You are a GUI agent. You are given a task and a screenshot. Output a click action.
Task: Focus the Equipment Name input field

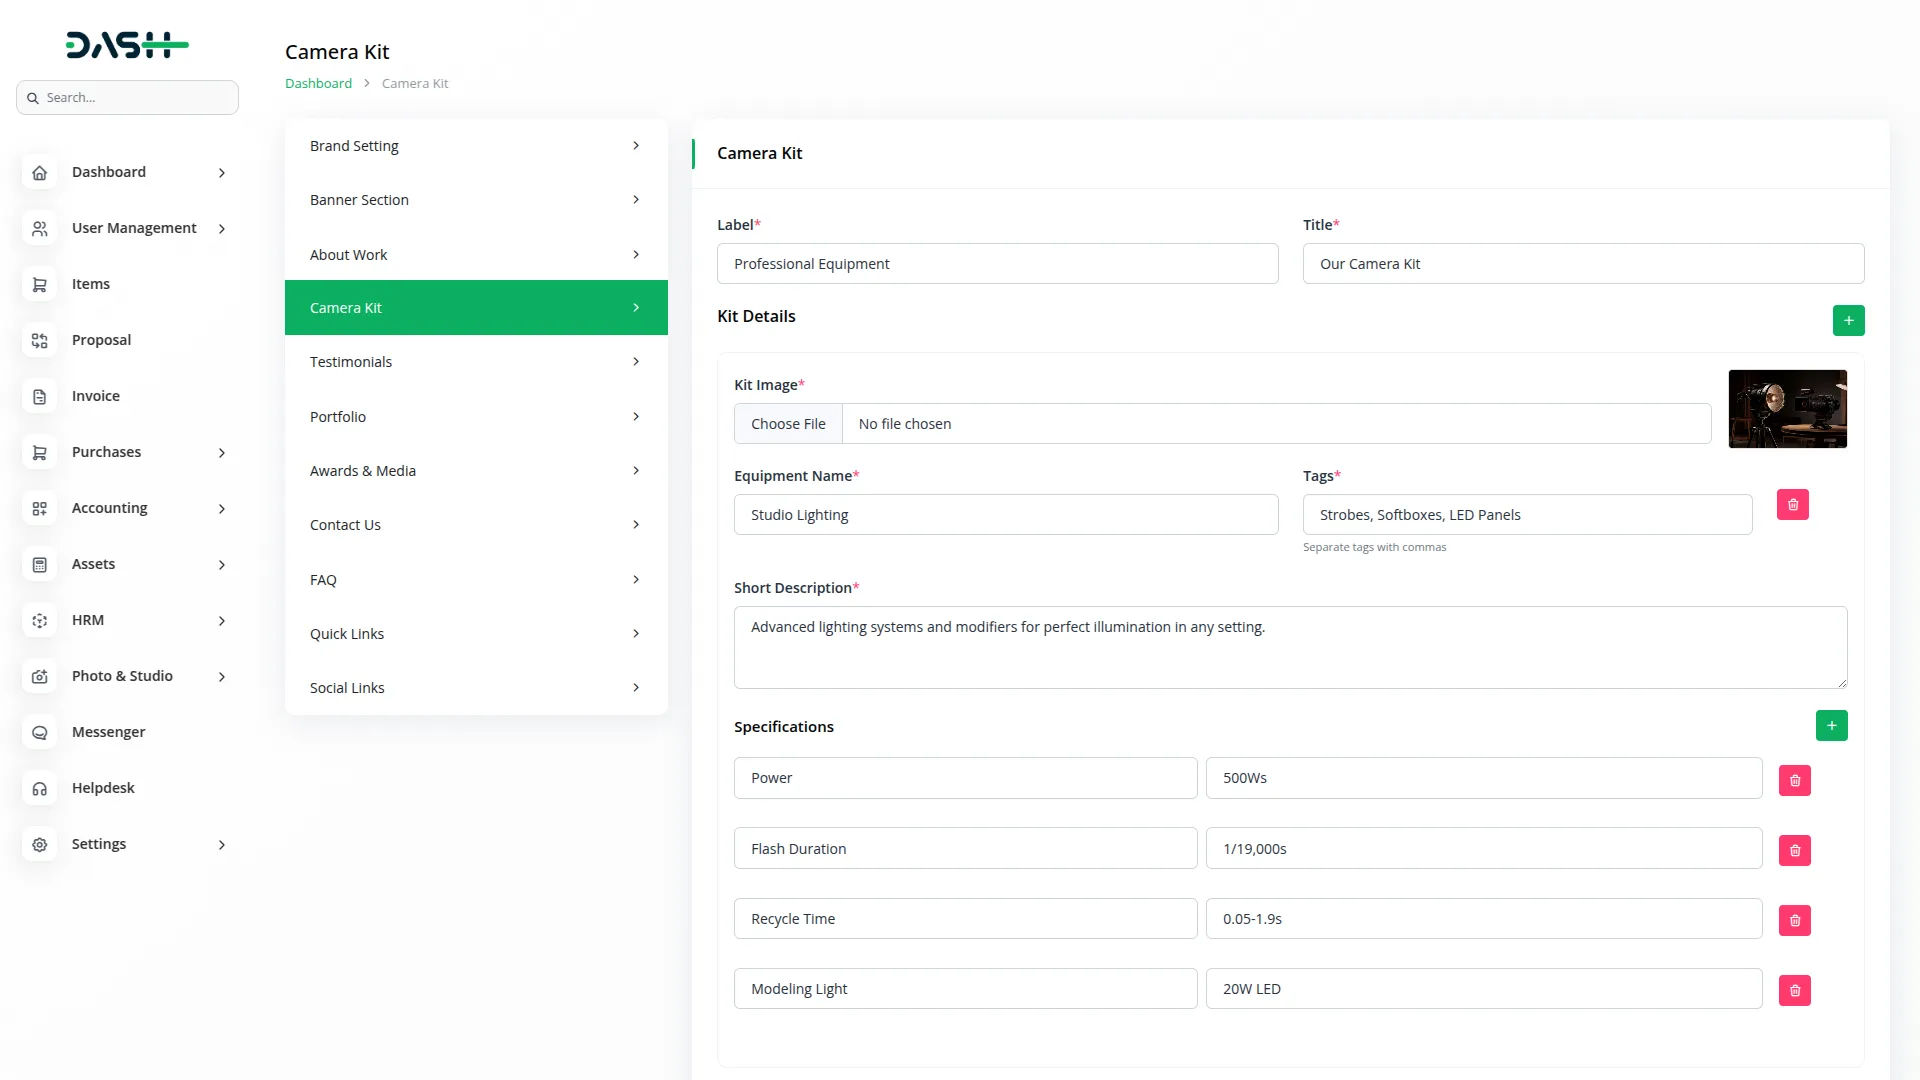point(1005,515)
